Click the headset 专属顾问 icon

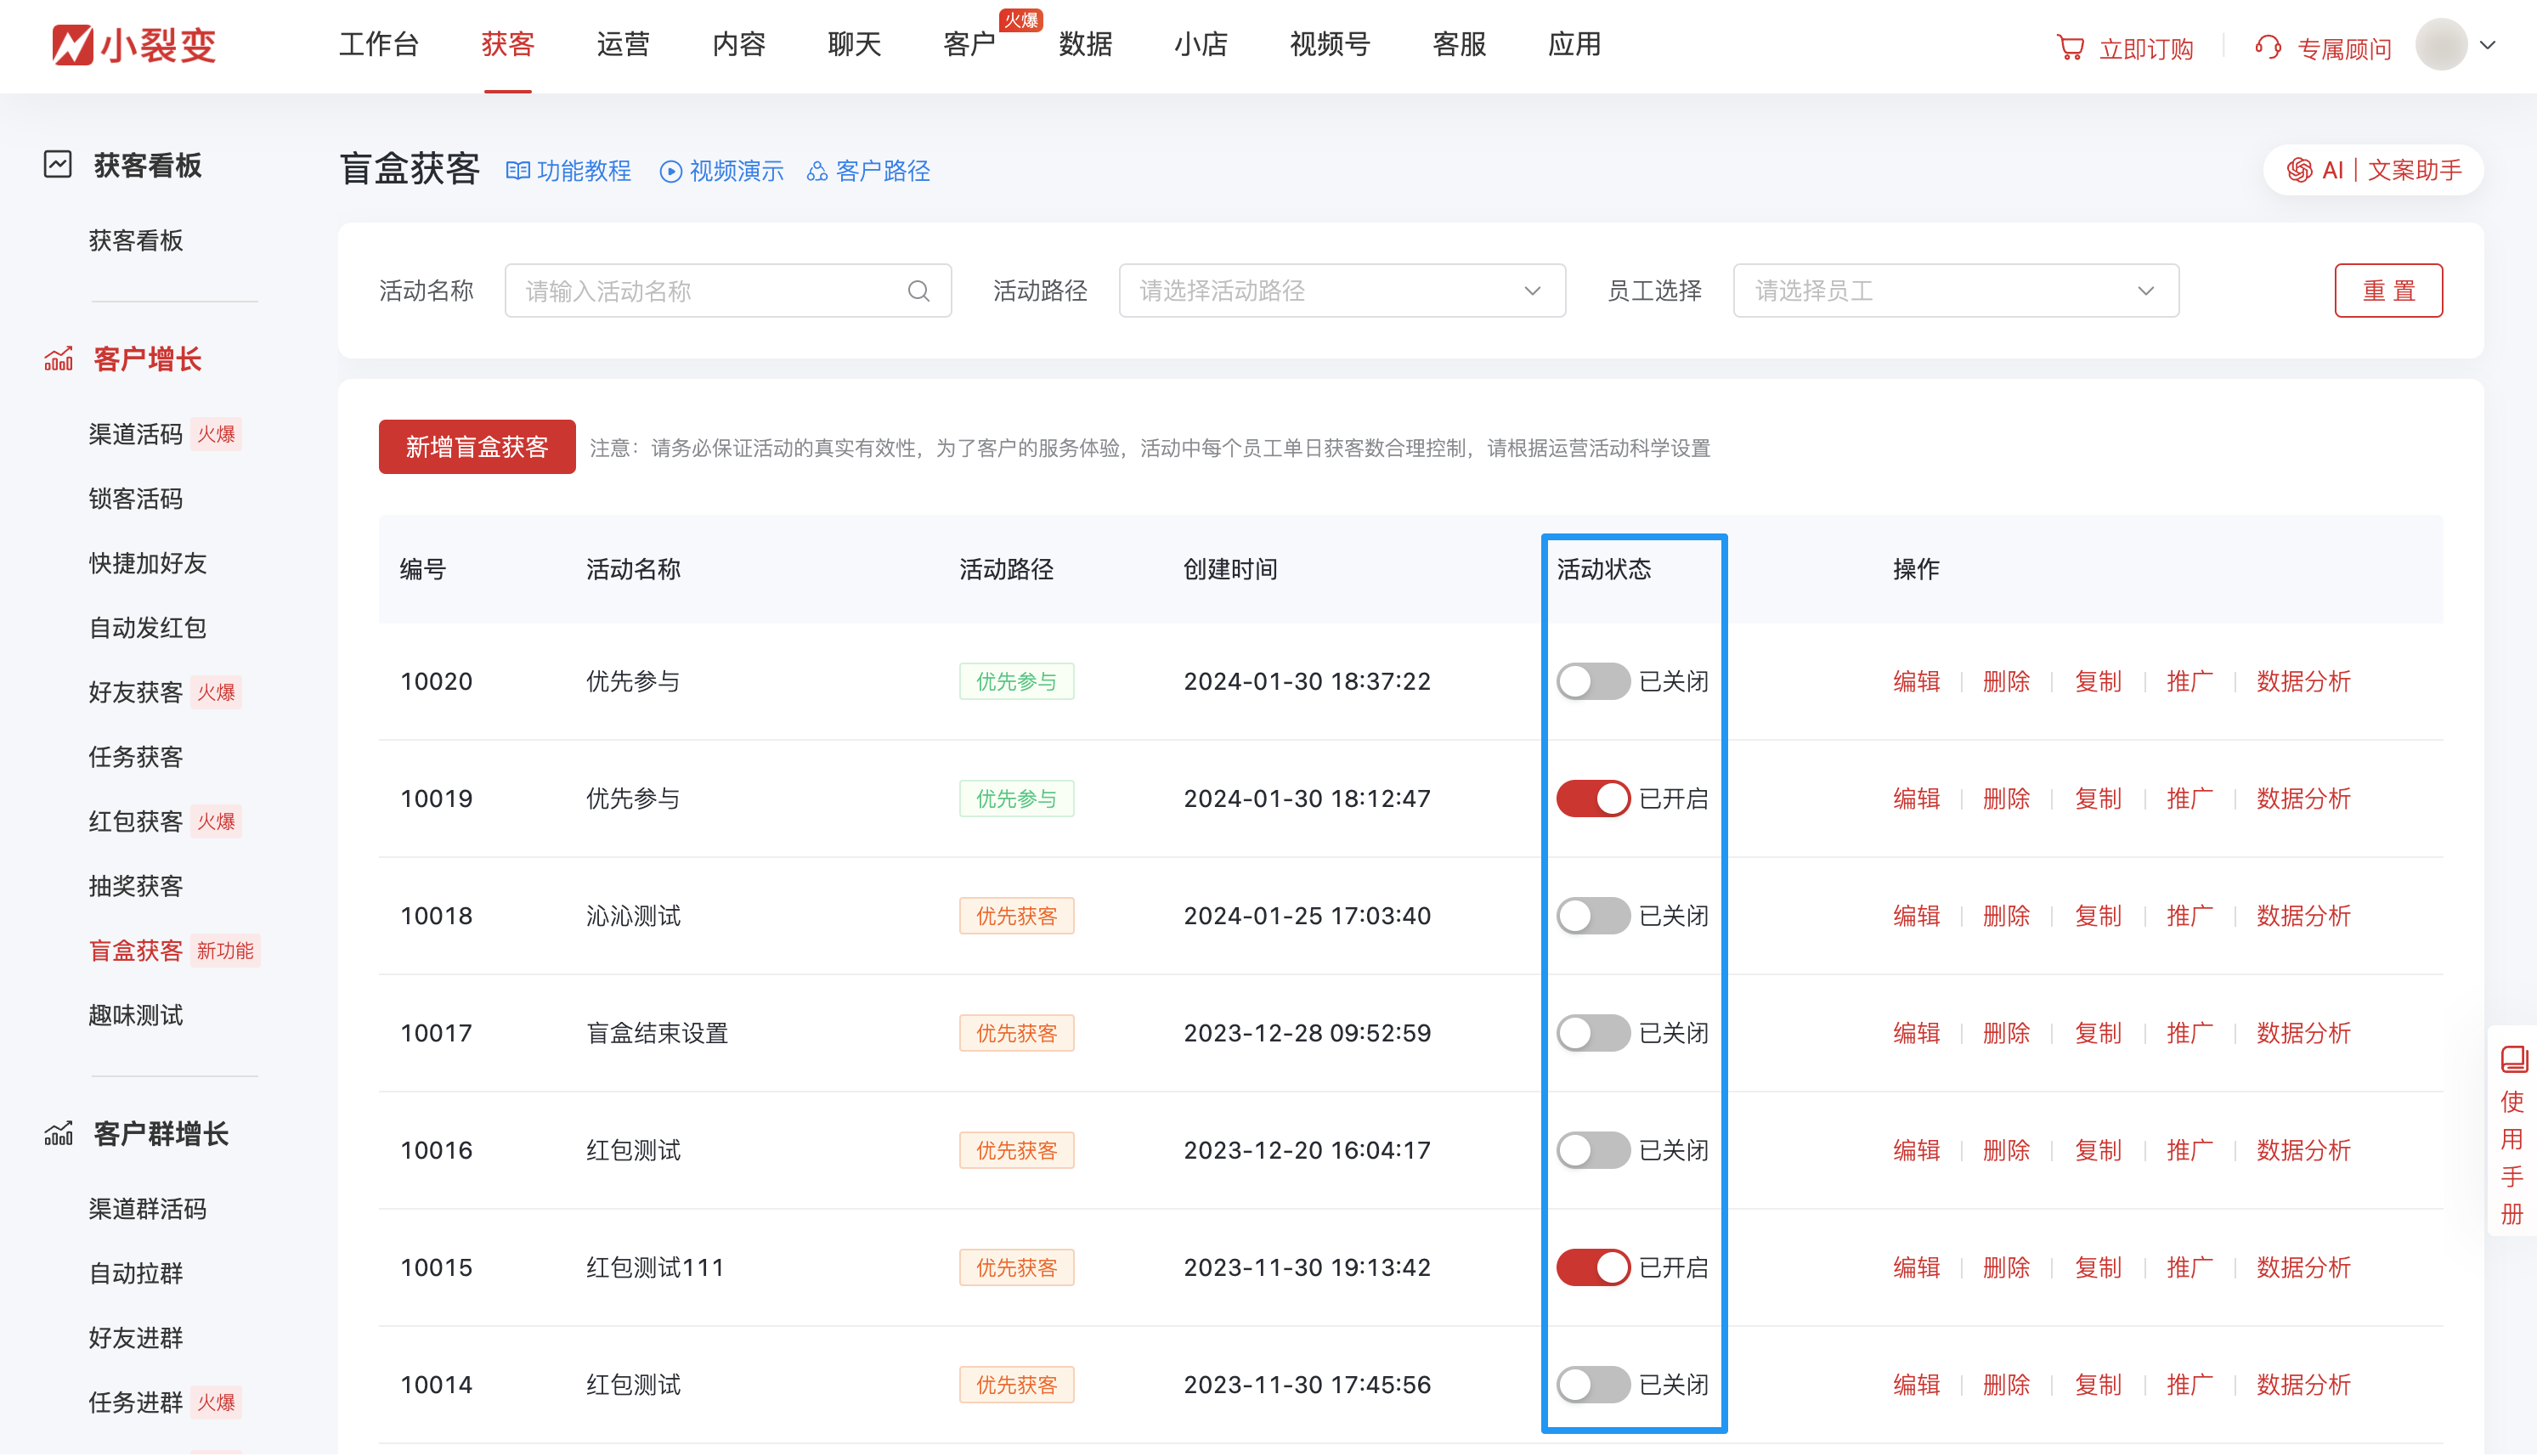2268,47
